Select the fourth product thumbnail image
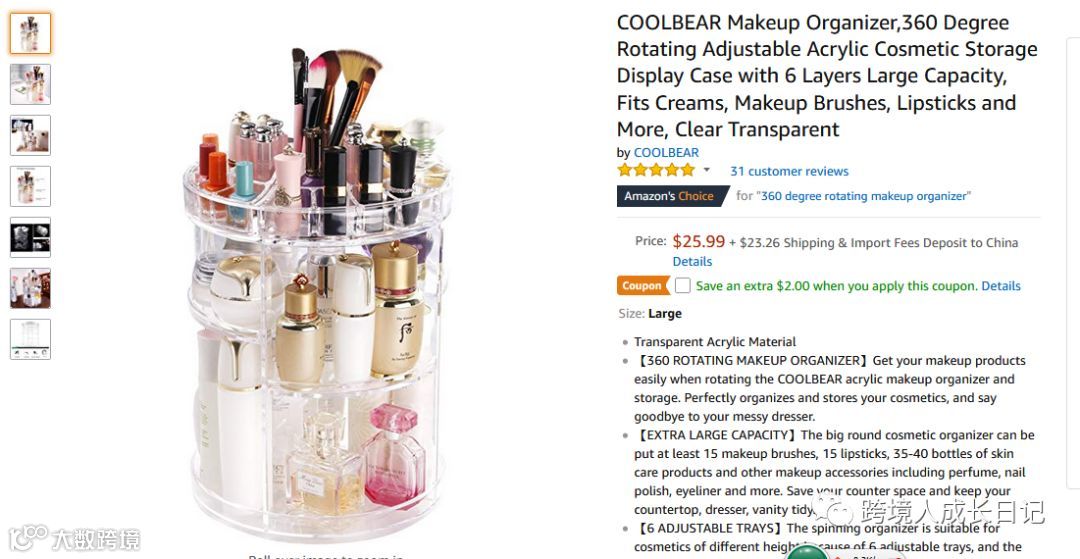This screenshot has width=1080, height=559. tap(30, 186)
